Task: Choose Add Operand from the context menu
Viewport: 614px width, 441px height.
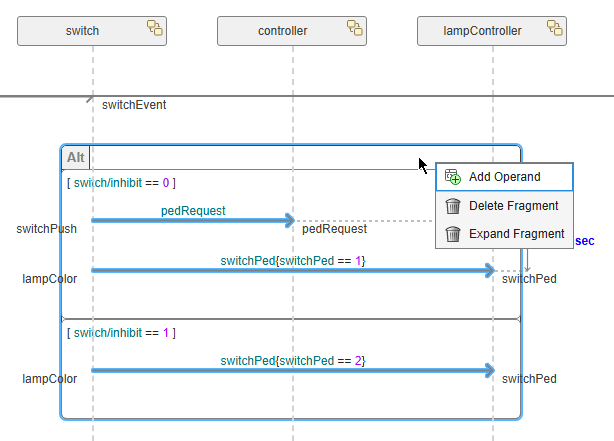Action: (x=504, y=177)
